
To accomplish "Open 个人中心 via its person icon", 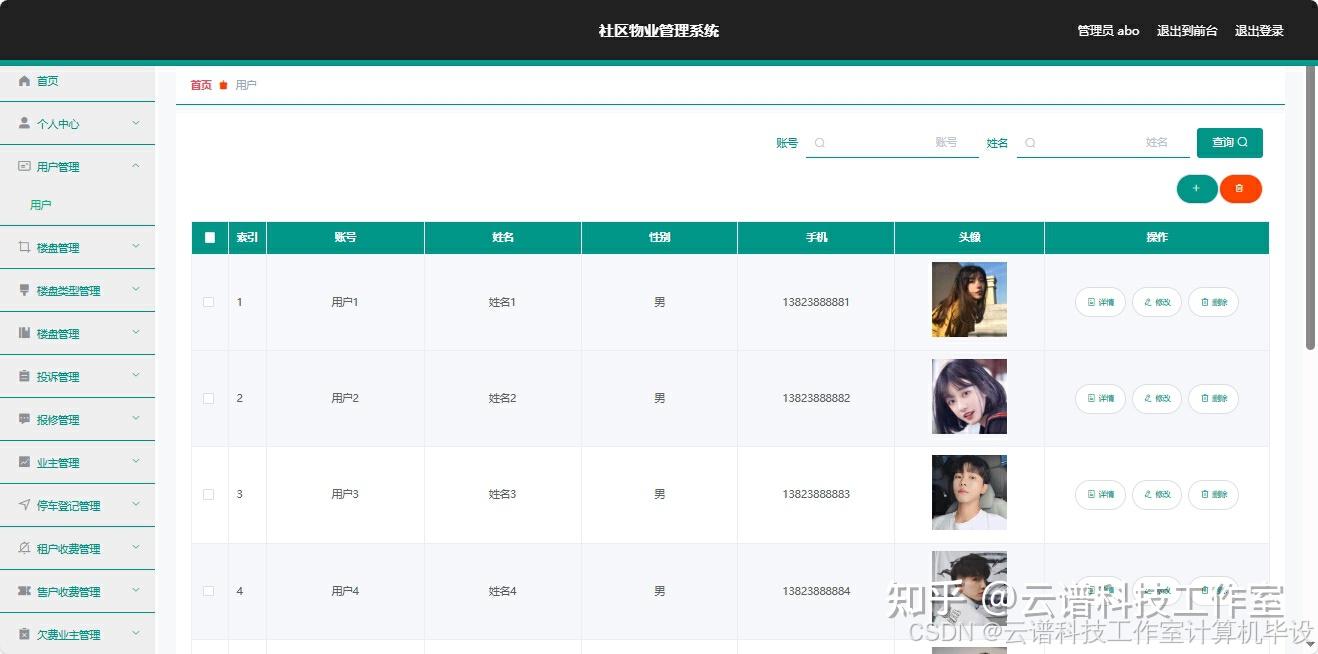I will 22,123.
